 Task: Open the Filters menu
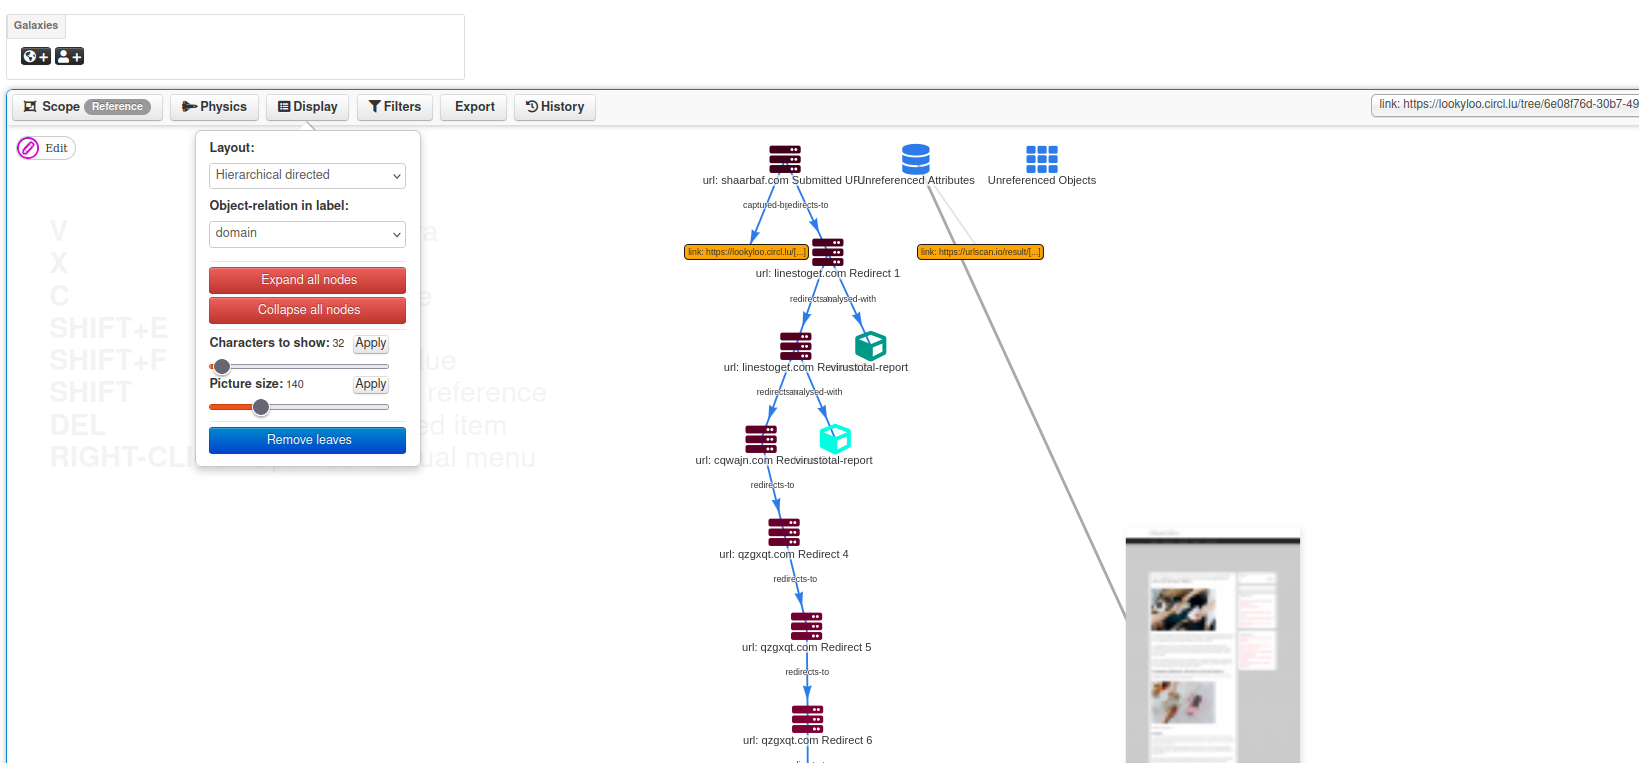tap(394, 107)
